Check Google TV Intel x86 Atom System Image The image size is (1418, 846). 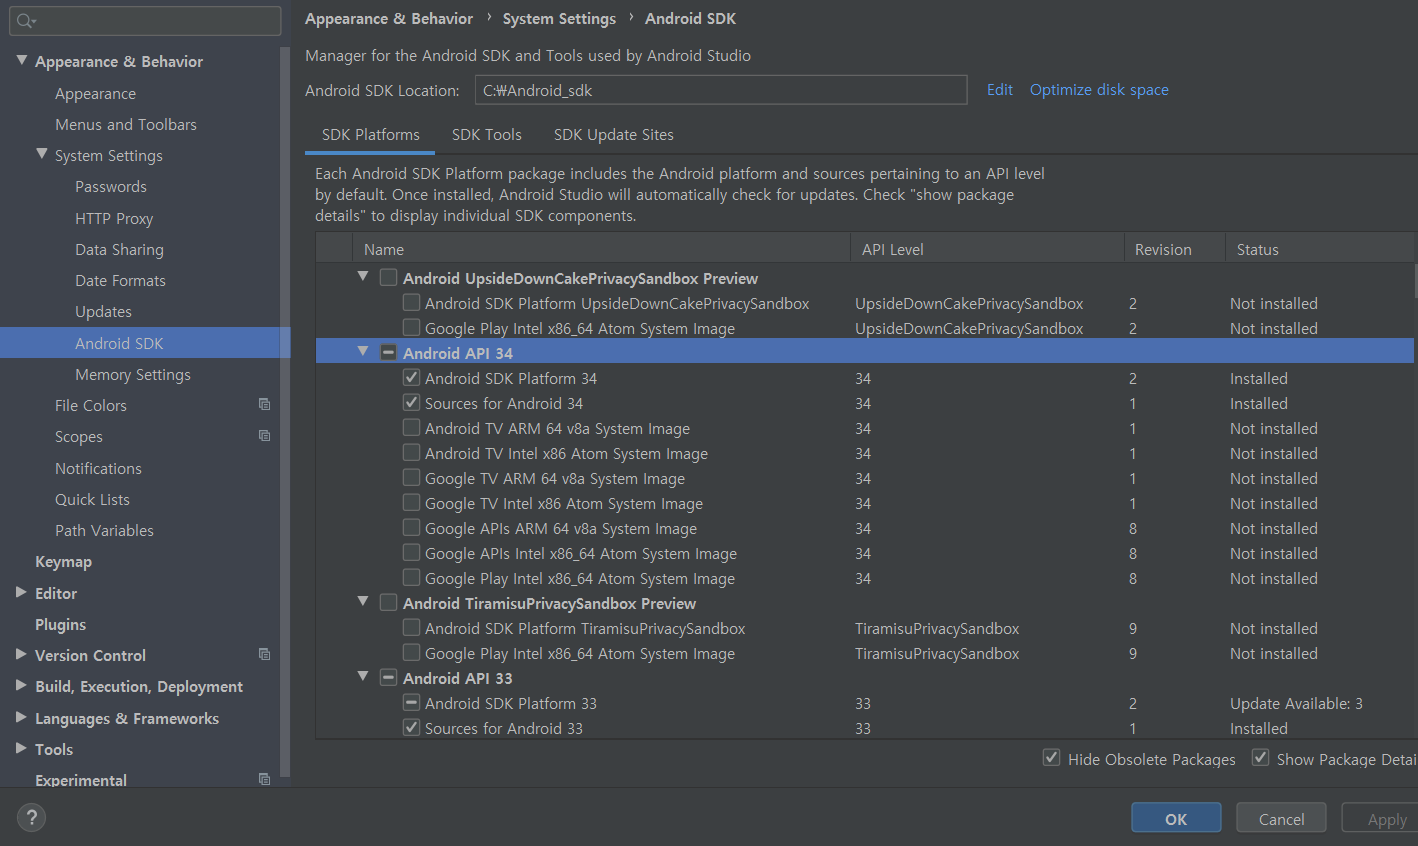(x=411, y=502)
